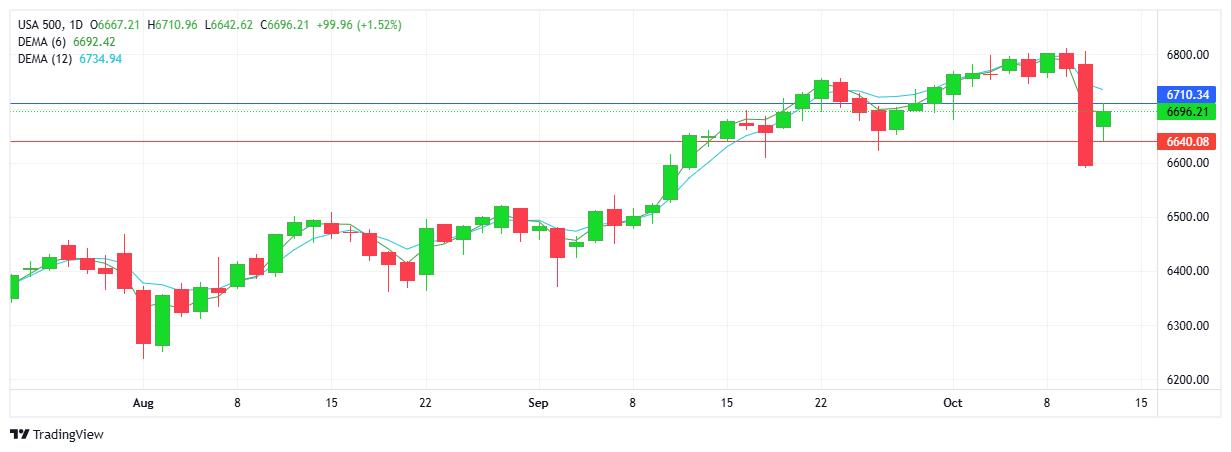Screen dimensions: 1231x452
Task: Click the Oct label on the time axis
Action: coord(953,403)
